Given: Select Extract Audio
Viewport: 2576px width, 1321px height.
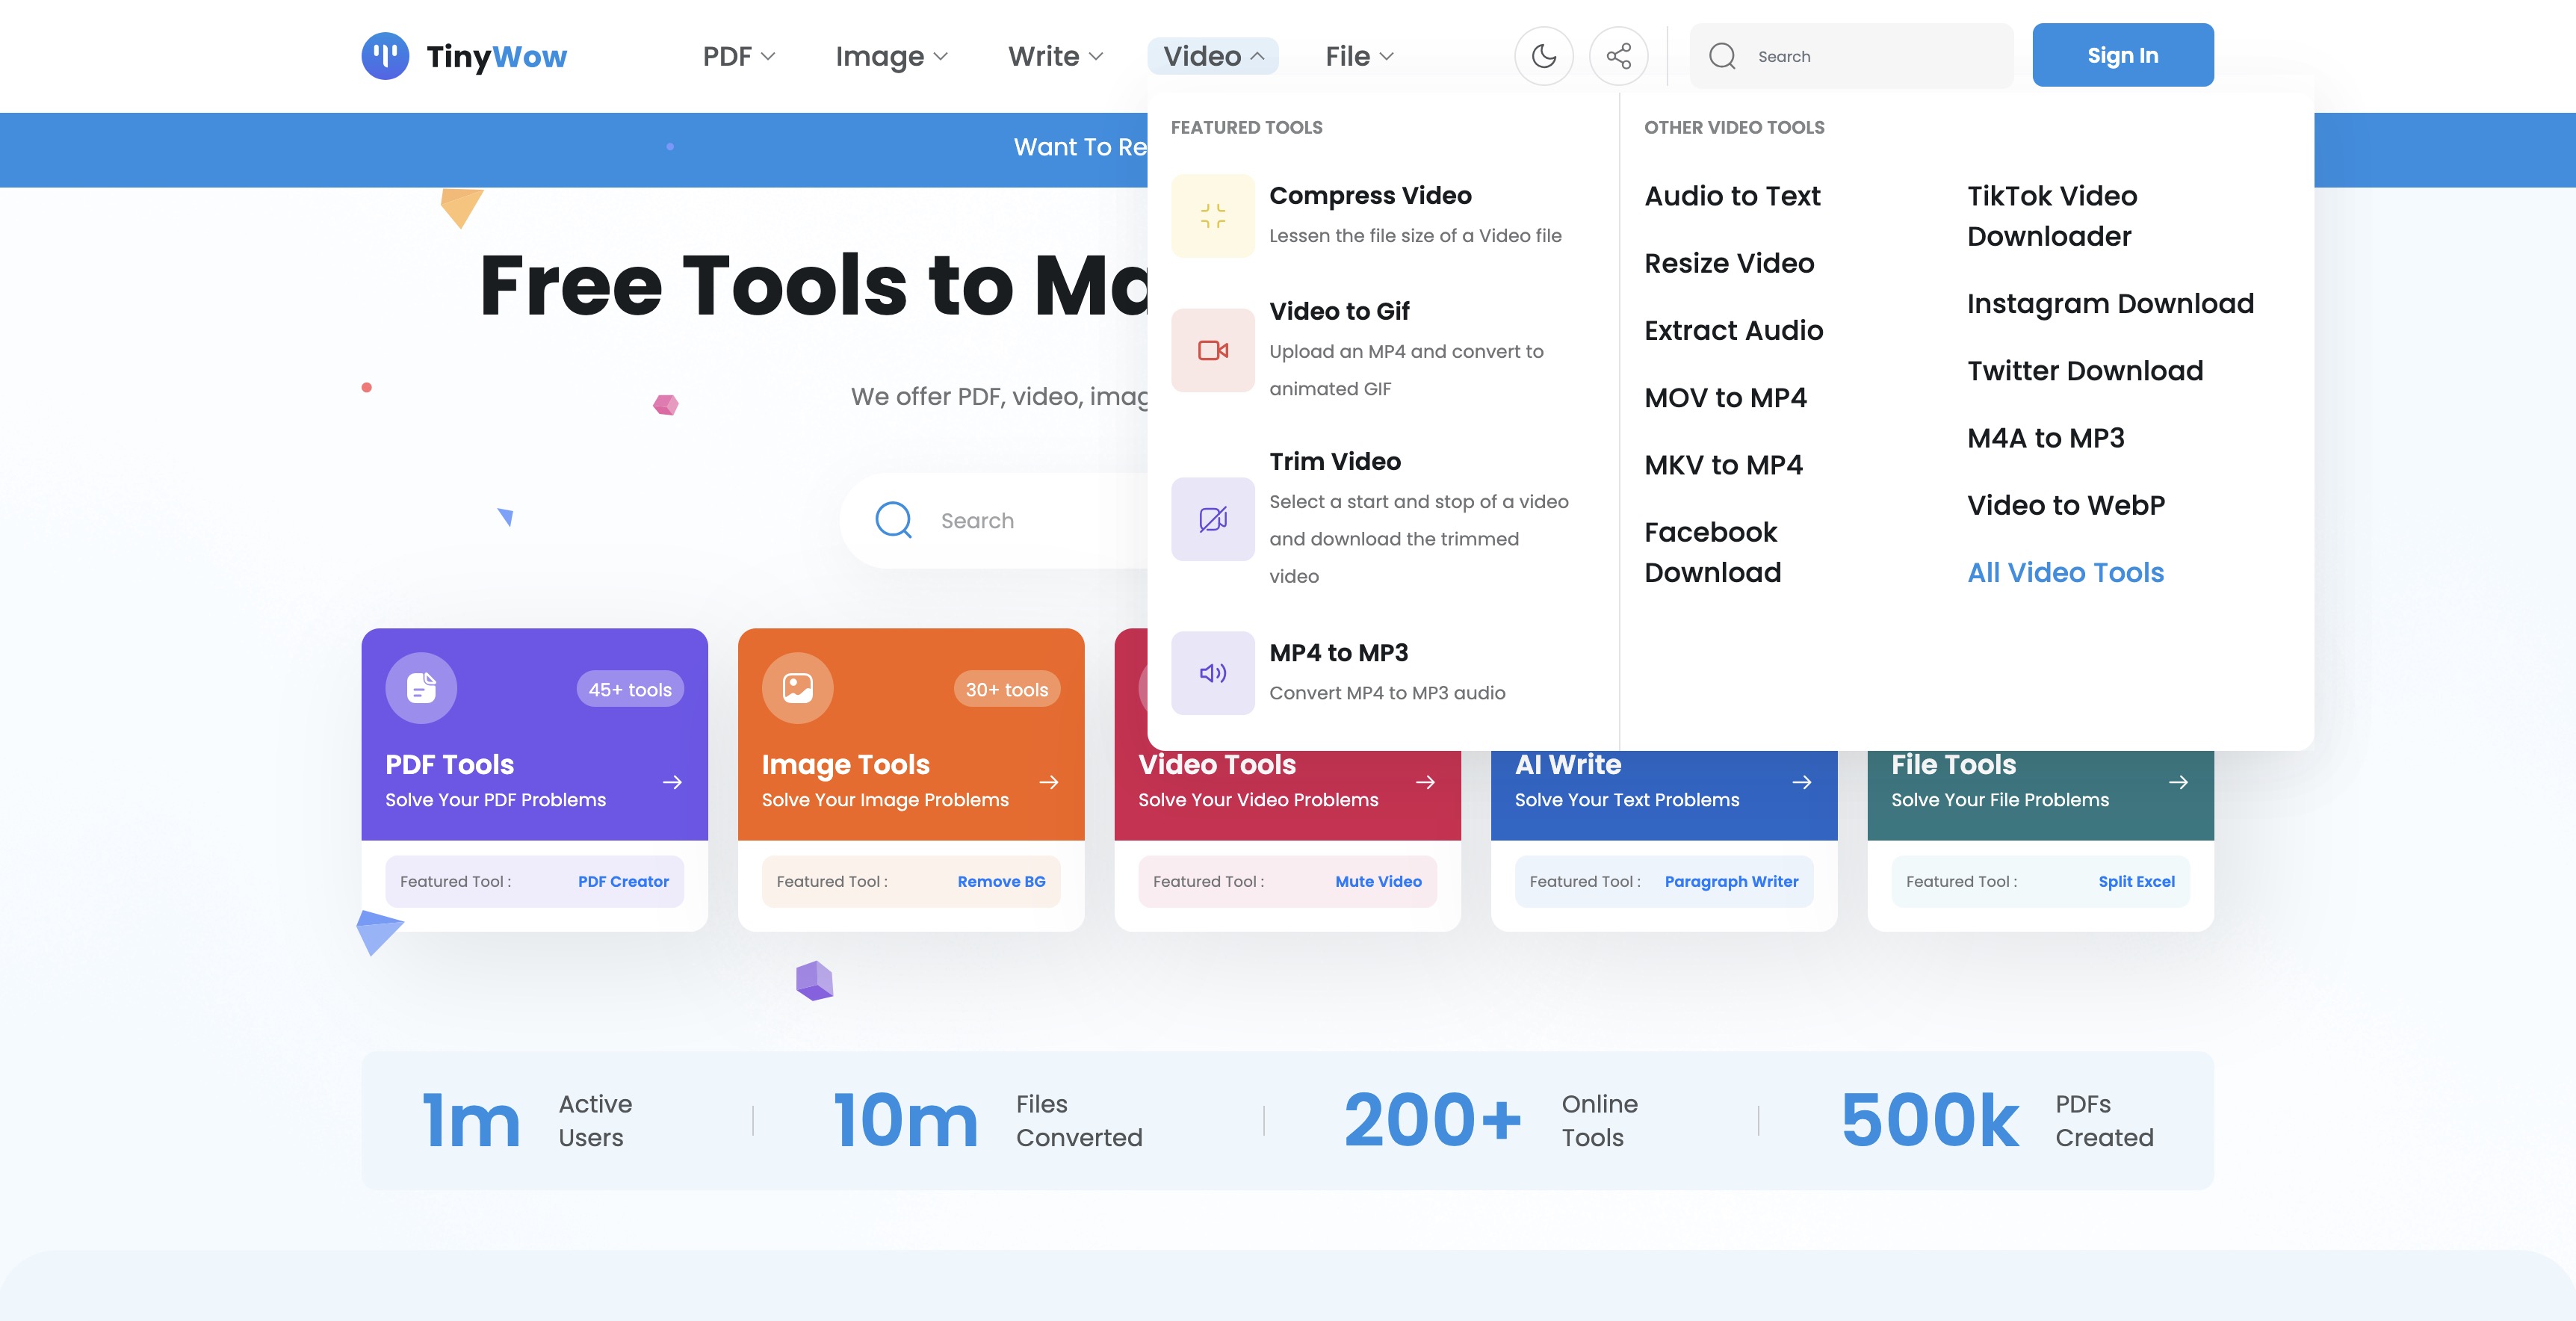Looking at the screenshot, I should click(x=1733, y=330).
